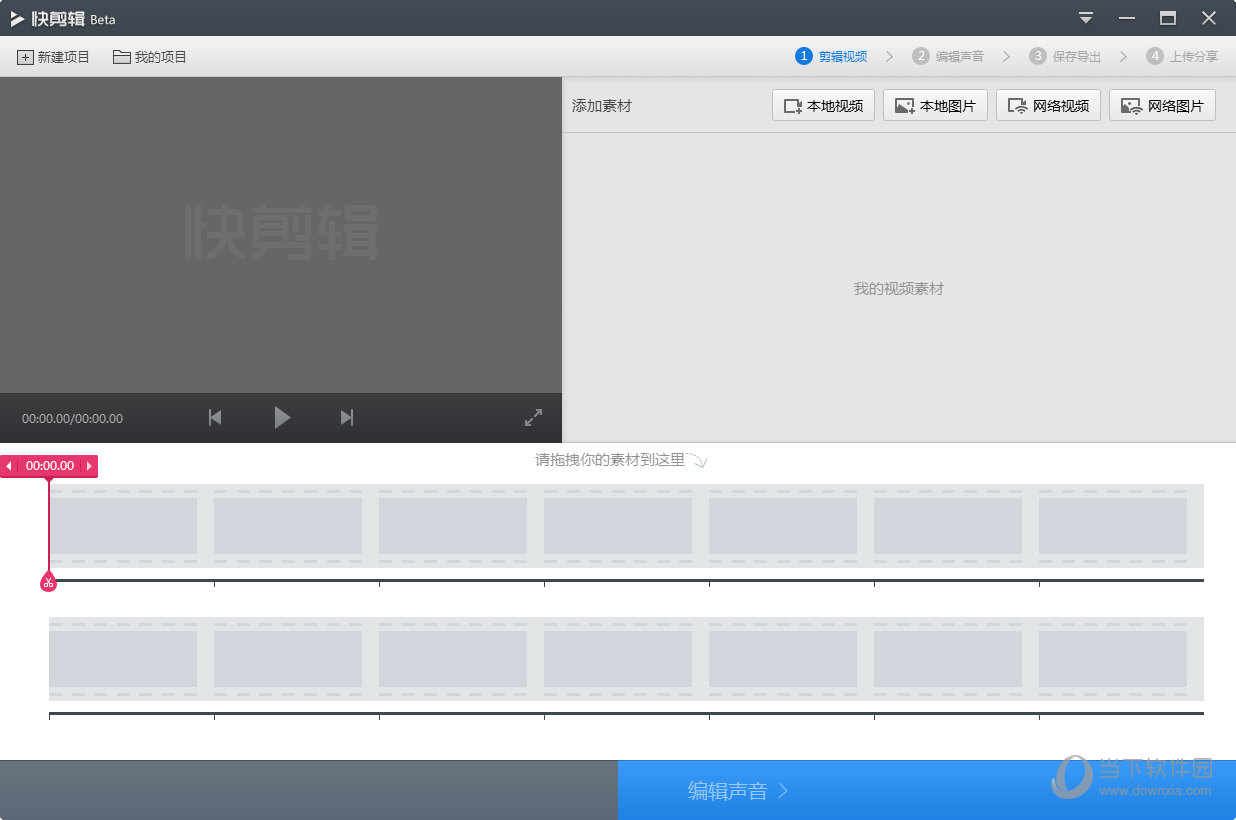Select the 00:00.00 timeline position marker
Viewport: 1236px width, 820px height.
[49, 466]
